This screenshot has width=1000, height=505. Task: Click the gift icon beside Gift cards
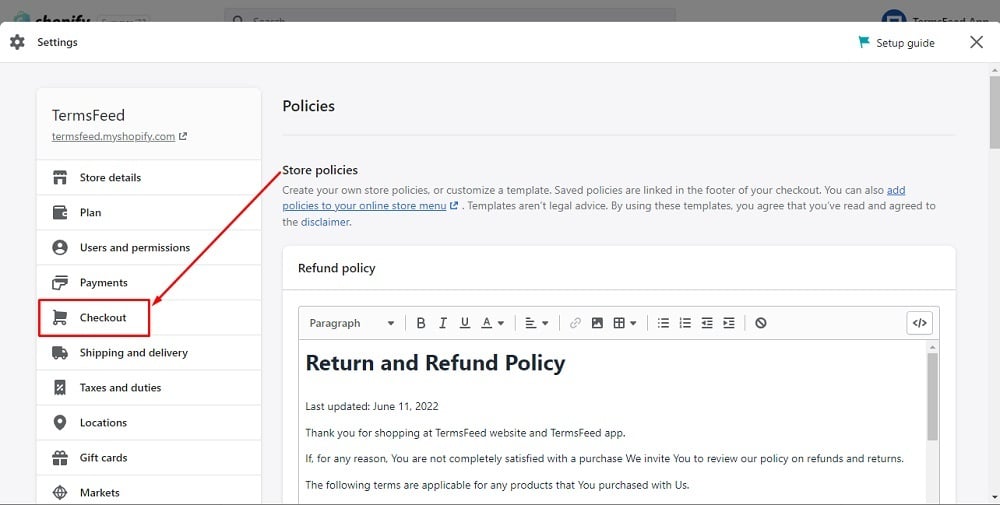pos(60,458)
